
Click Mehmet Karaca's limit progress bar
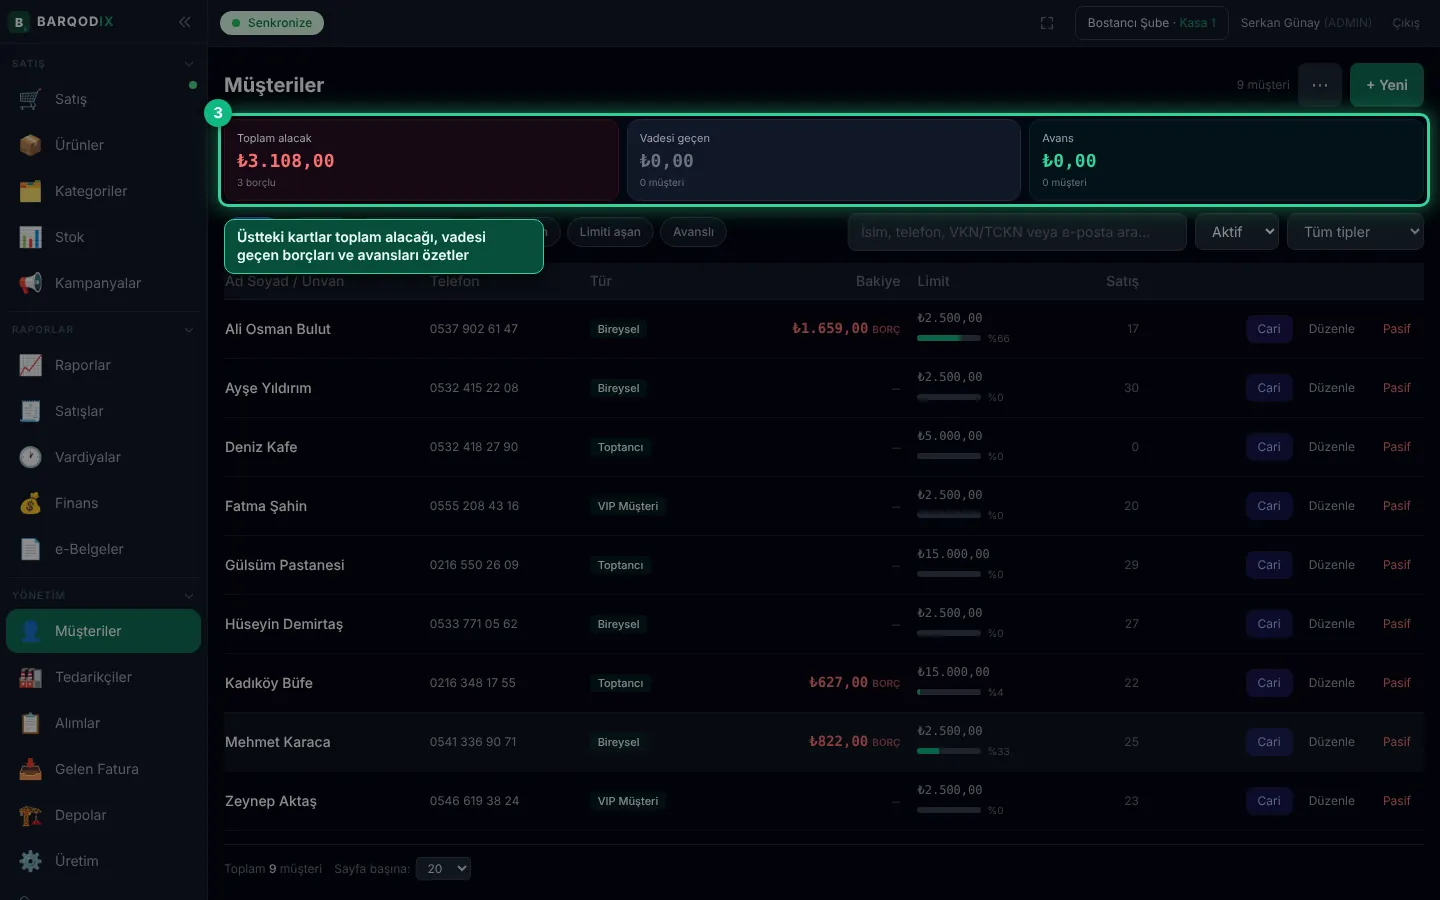point(949,751)
